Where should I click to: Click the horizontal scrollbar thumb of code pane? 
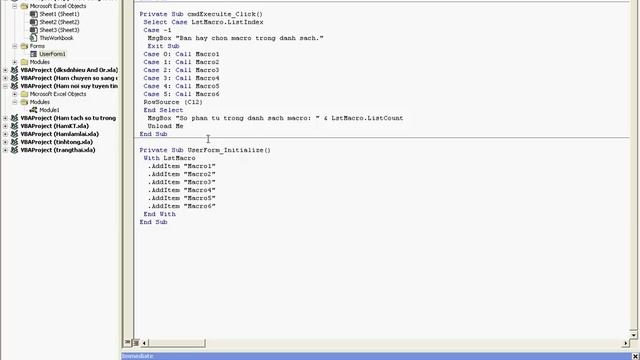tap(176, 343)
